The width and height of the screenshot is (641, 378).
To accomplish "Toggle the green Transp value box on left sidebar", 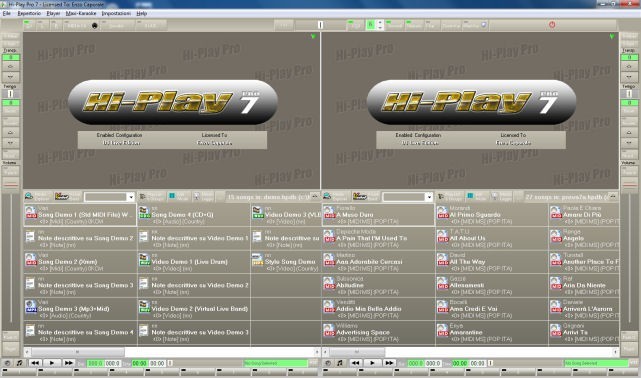I will [x=11, y=58].
